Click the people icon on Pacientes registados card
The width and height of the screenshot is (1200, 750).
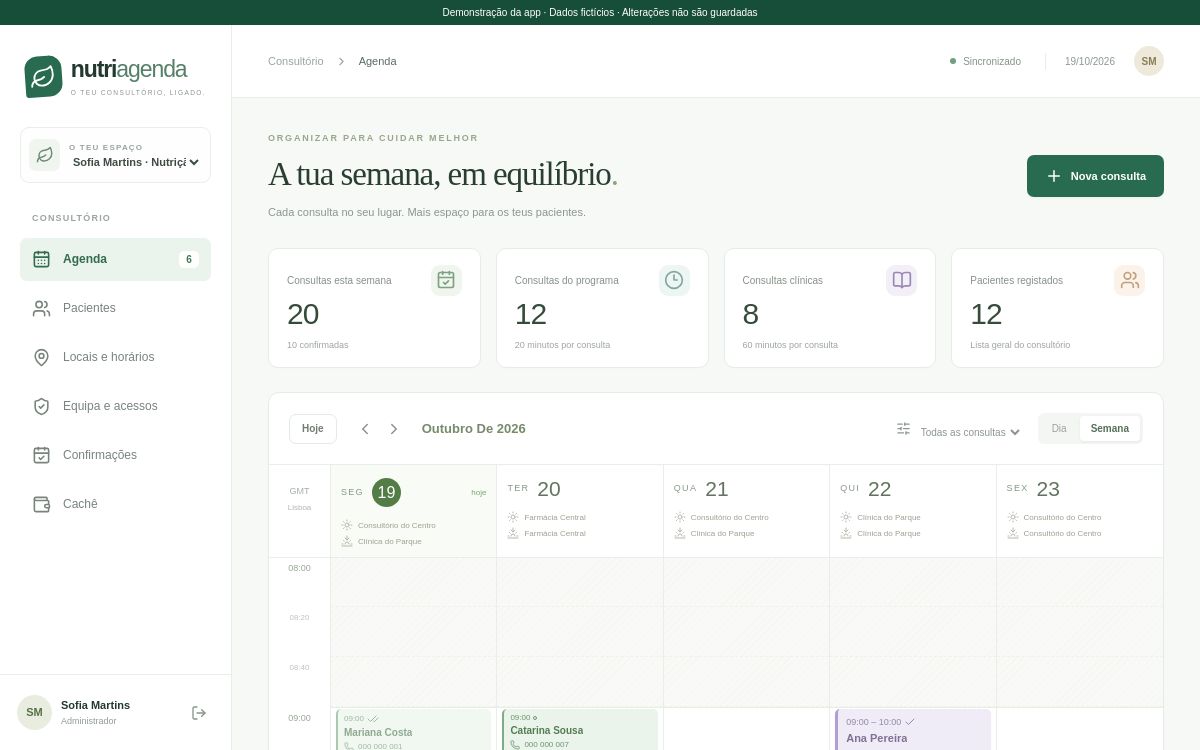pos(1129,280)
